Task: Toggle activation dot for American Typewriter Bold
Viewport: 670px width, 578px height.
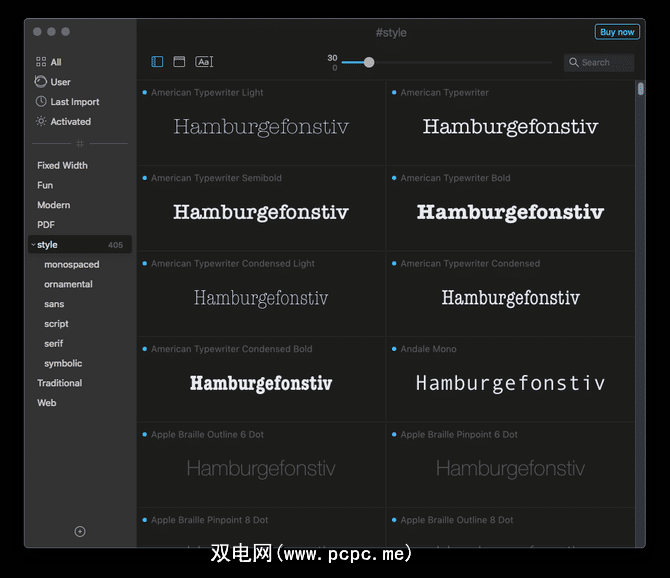Action: 394,178
